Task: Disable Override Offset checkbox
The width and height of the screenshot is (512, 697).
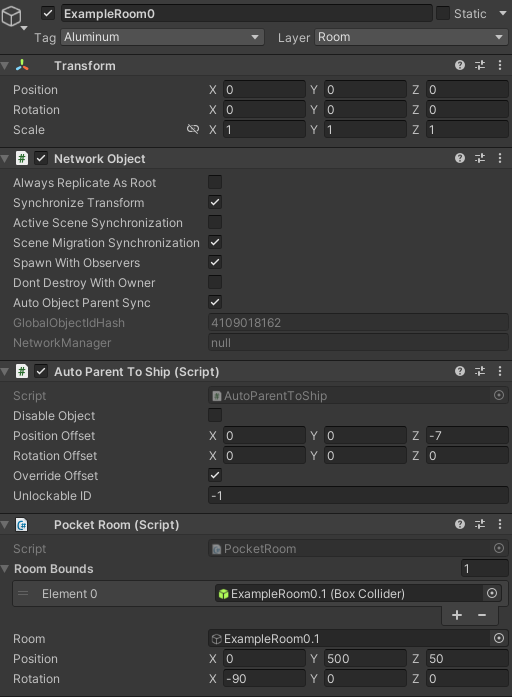Action: click(x=215, y=475)
